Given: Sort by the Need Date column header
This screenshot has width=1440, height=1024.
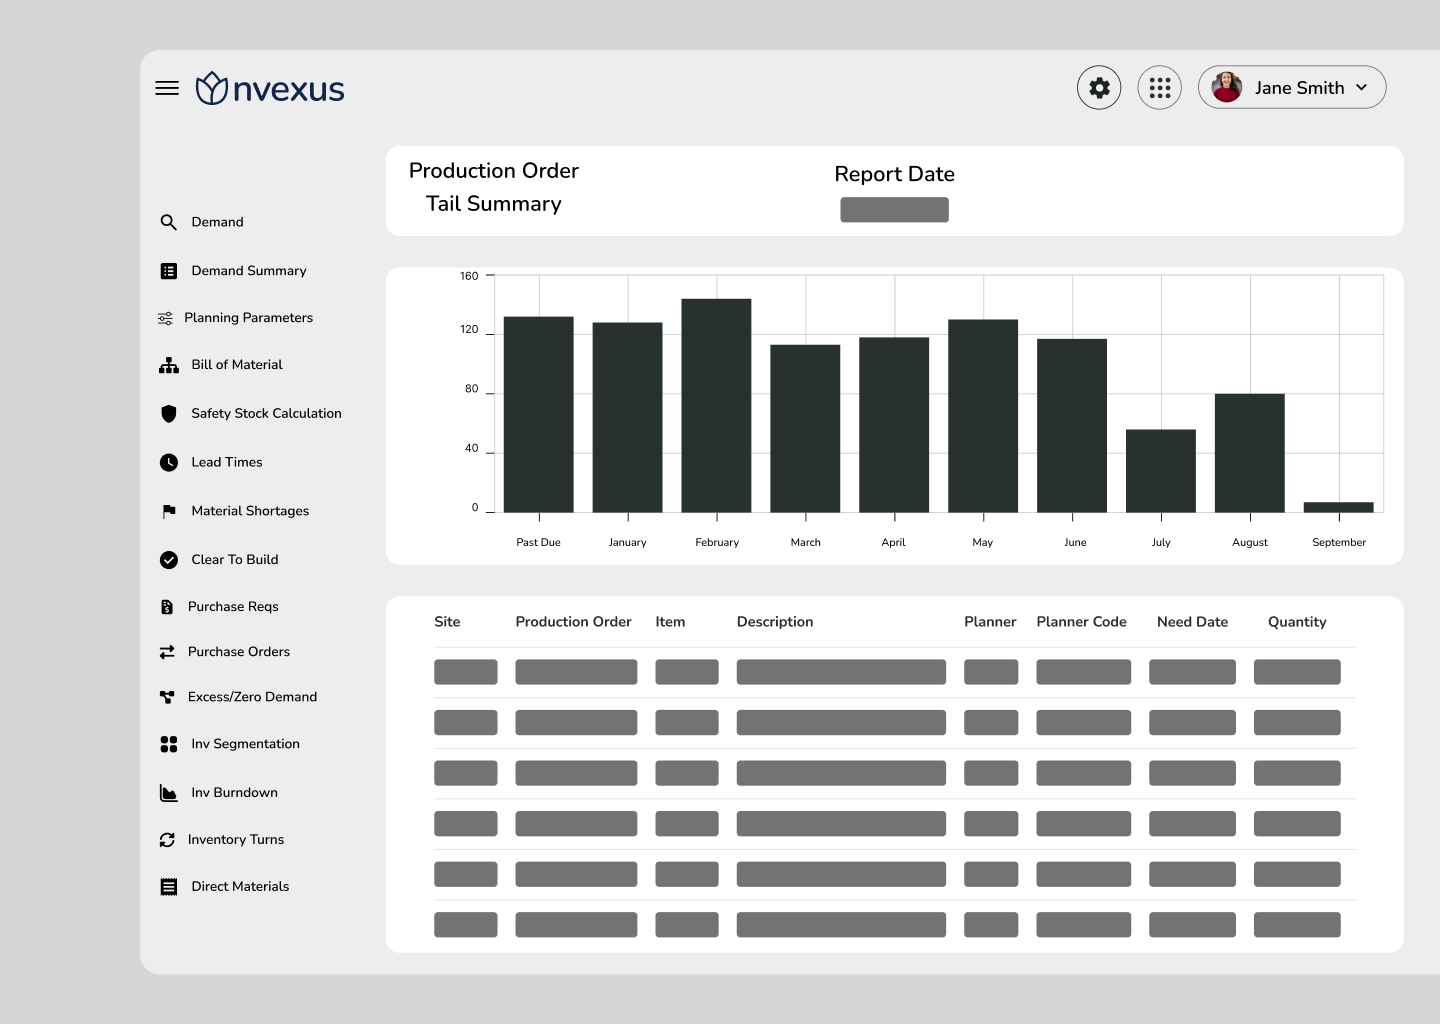Looking at the screenshot, I should (x=1192, y=622).
